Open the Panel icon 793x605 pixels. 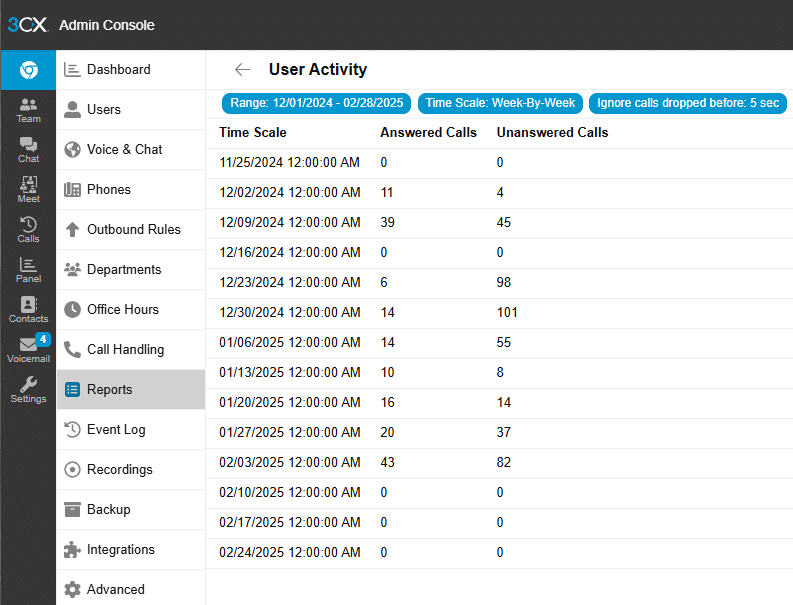(28, 270)
